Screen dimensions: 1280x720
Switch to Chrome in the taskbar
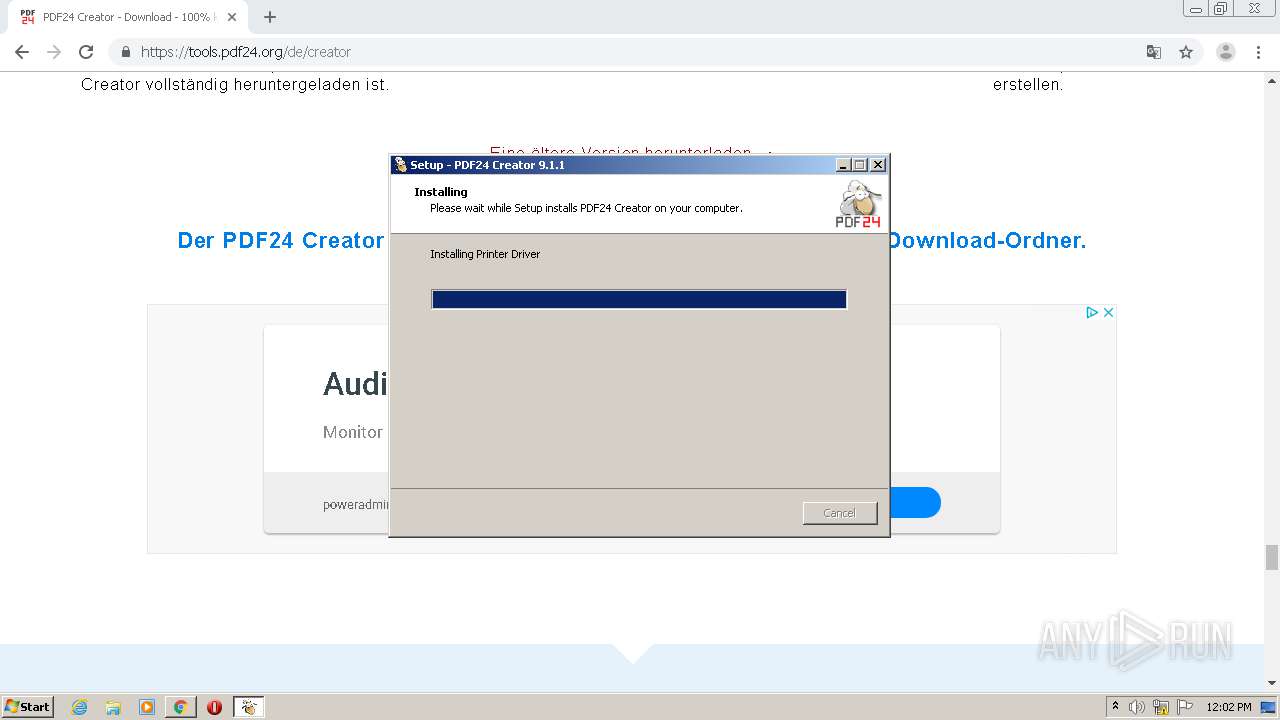[180, 707]
